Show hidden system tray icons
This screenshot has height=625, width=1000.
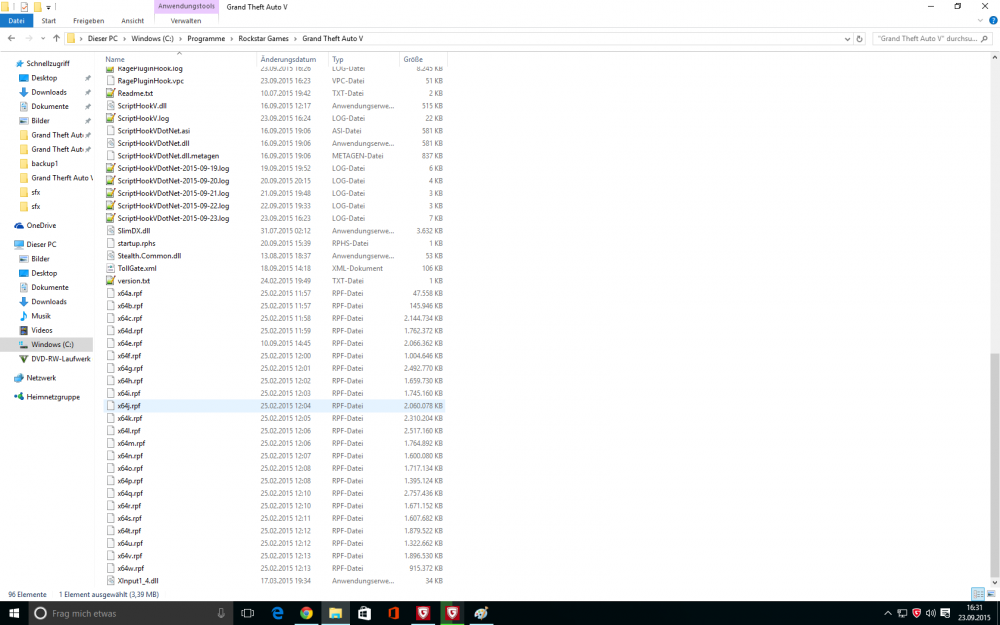(888, 613)
